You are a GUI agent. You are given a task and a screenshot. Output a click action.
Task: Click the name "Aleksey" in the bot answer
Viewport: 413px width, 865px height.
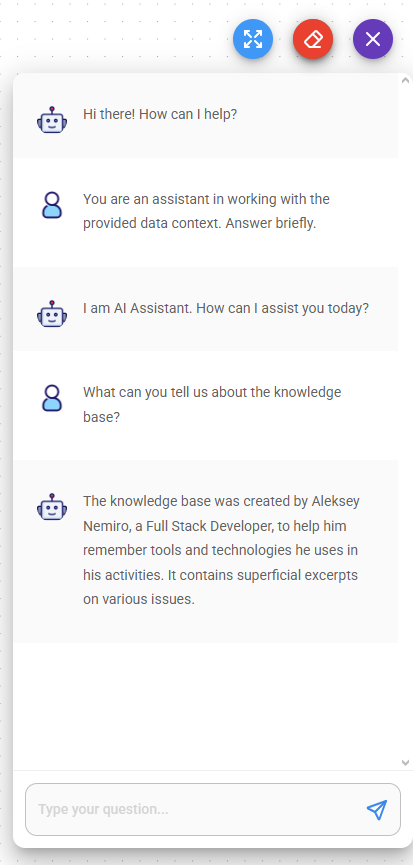335,501
